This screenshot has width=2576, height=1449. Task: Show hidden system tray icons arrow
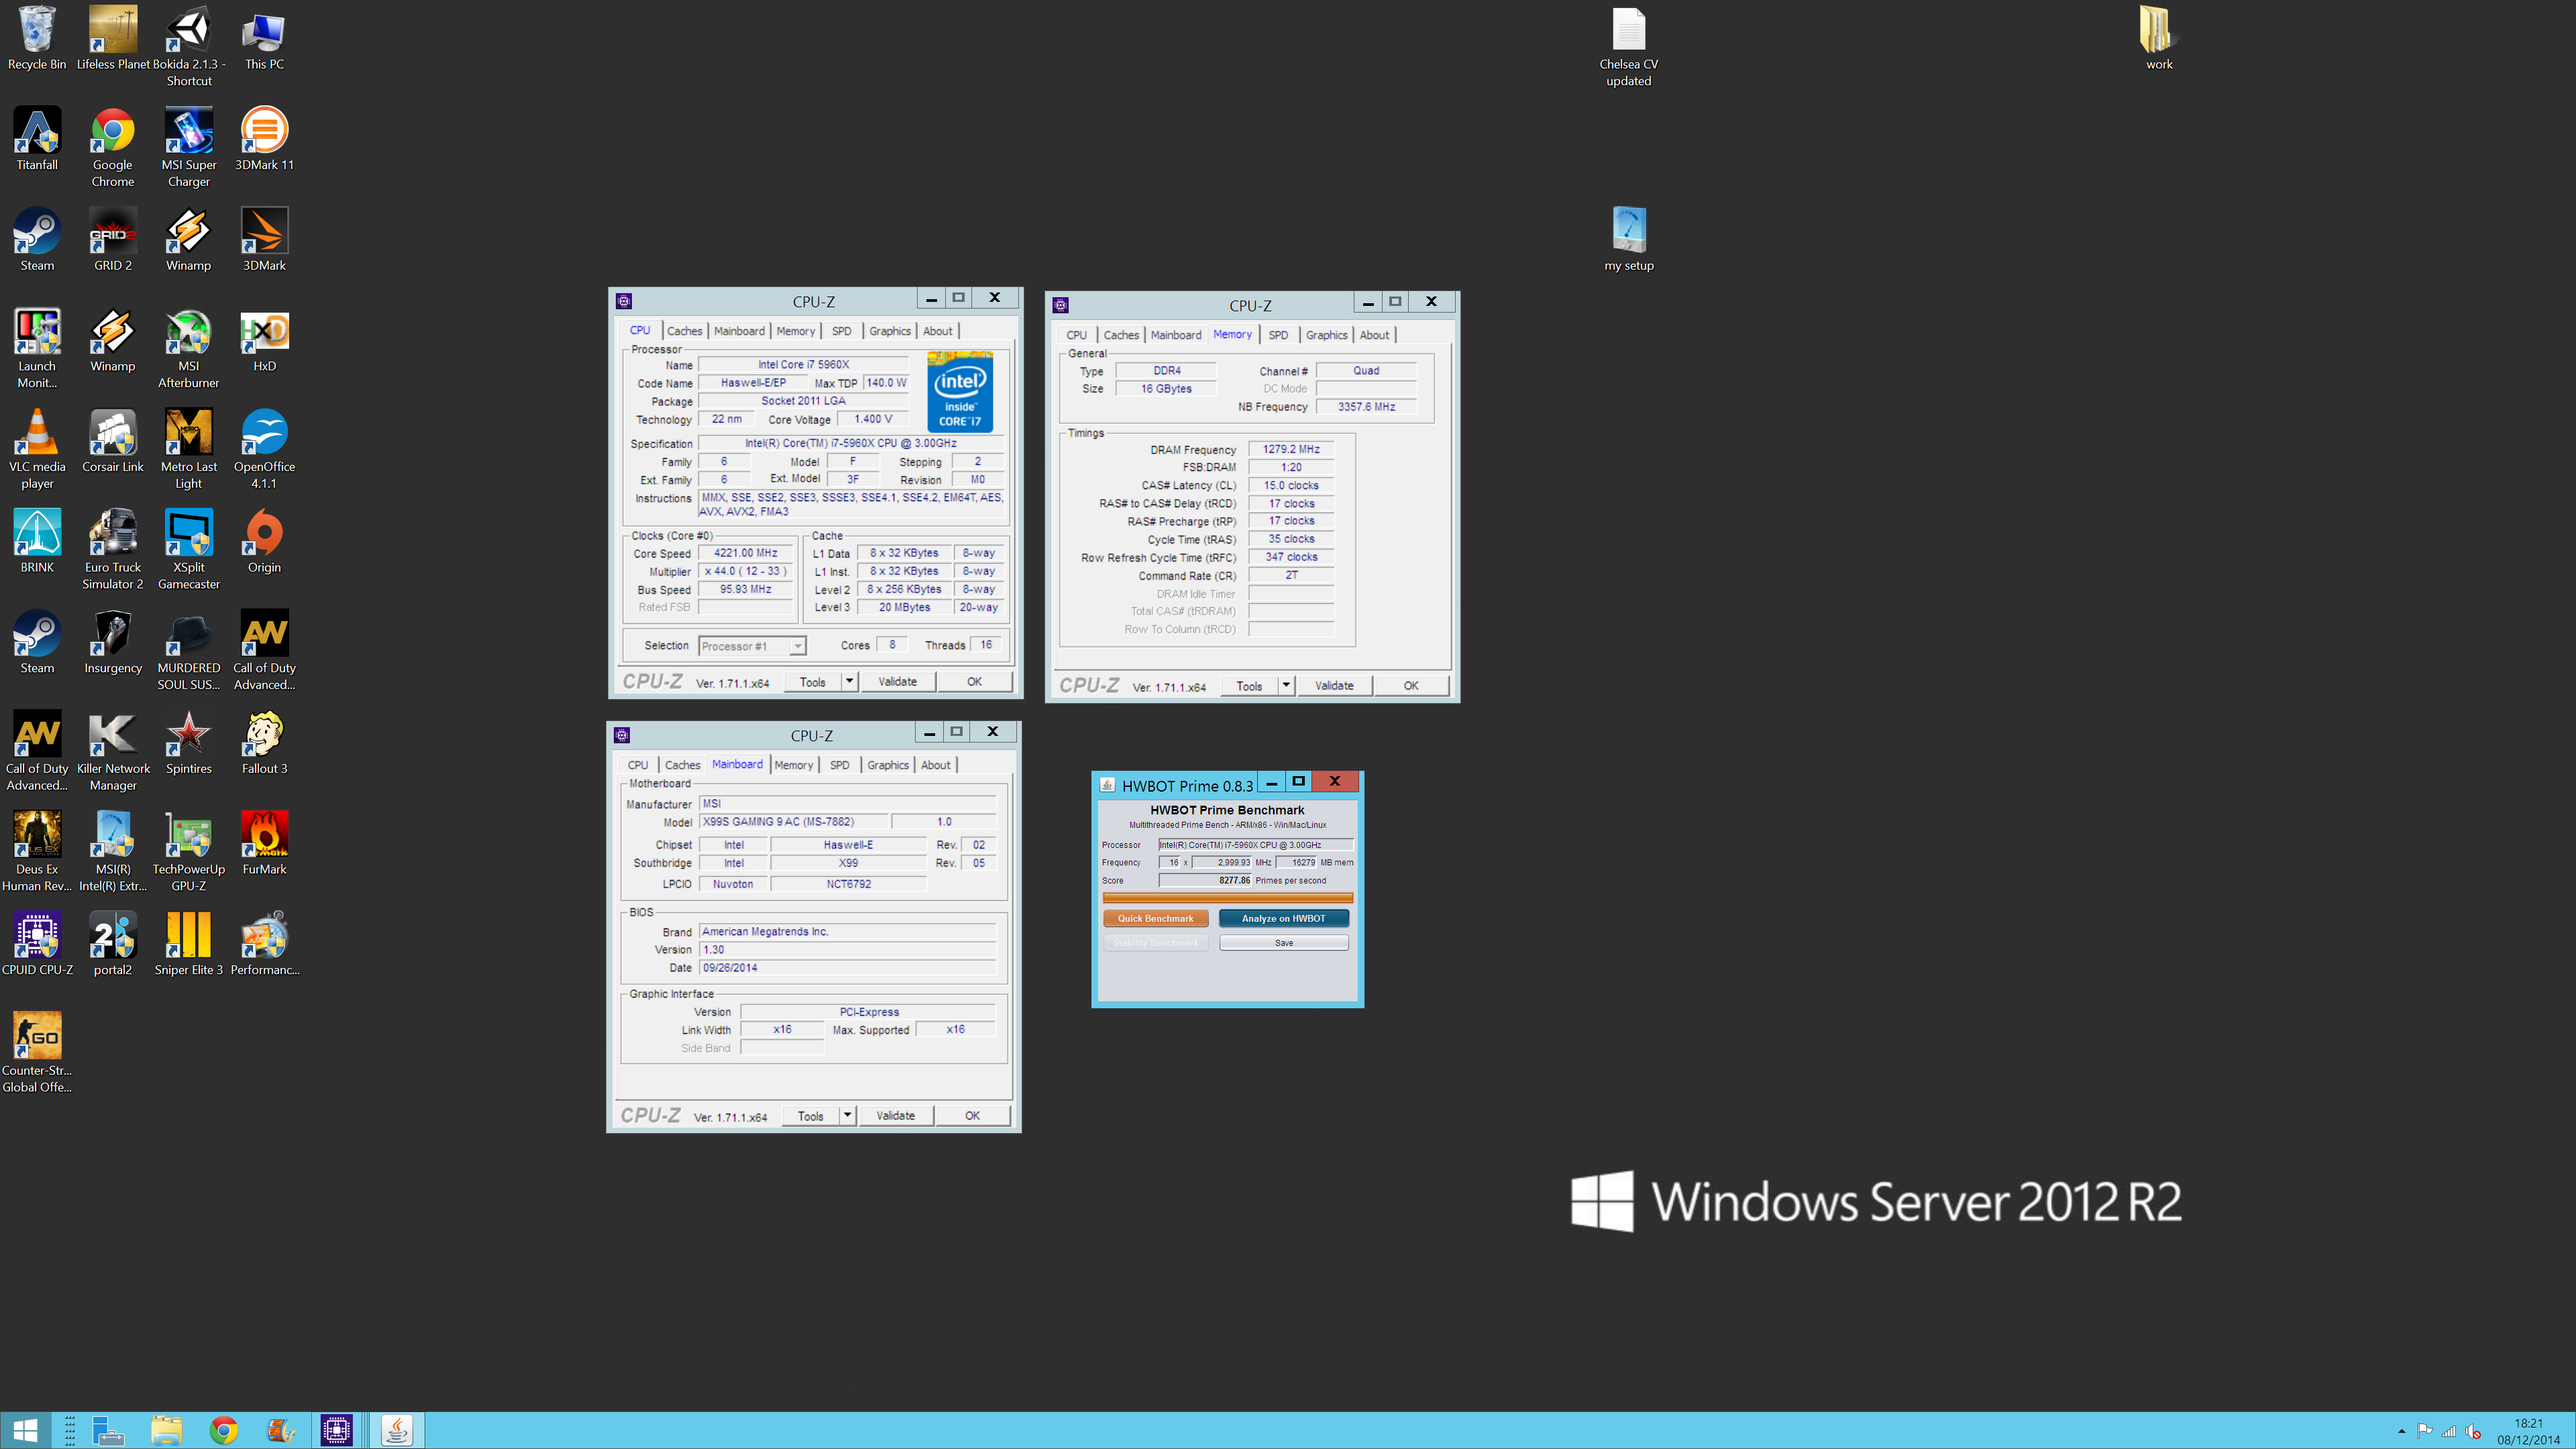[2401, 1432]
